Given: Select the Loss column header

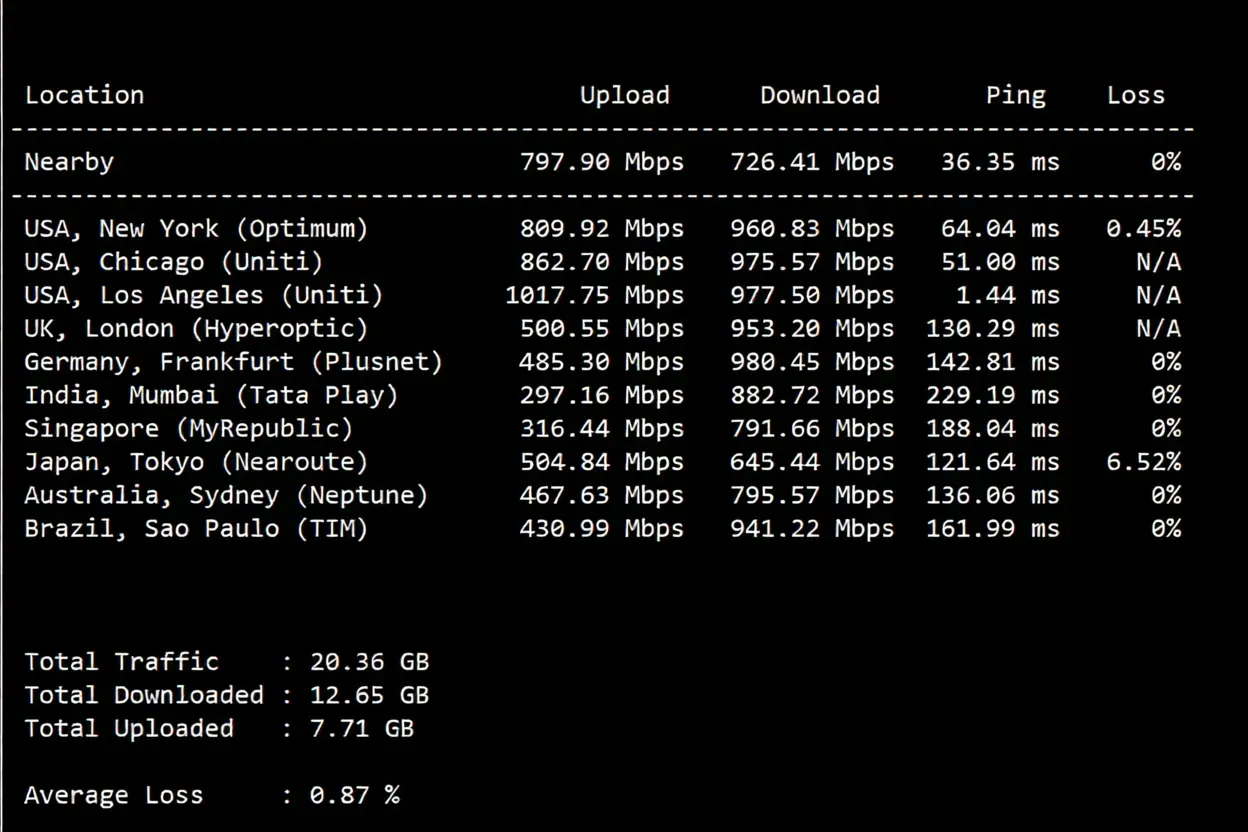Looking at the screenshot, I should coord(1136,95).
